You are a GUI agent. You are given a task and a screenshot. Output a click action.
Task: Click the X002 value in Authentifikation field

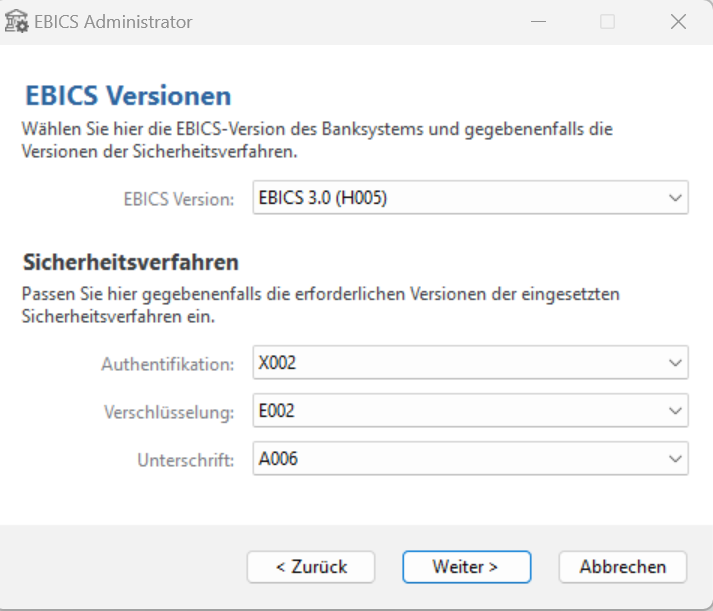pos(277,363)
